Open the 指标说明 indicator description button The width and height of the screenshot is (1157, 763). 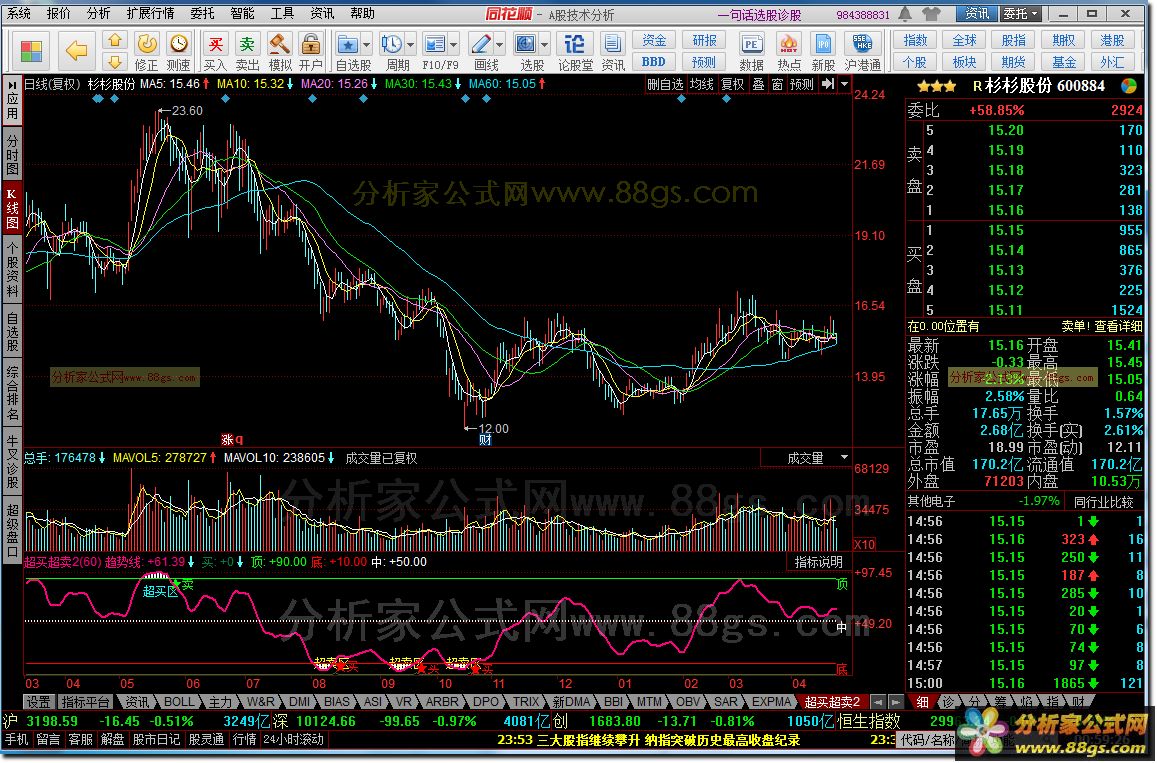coord(818,562)
